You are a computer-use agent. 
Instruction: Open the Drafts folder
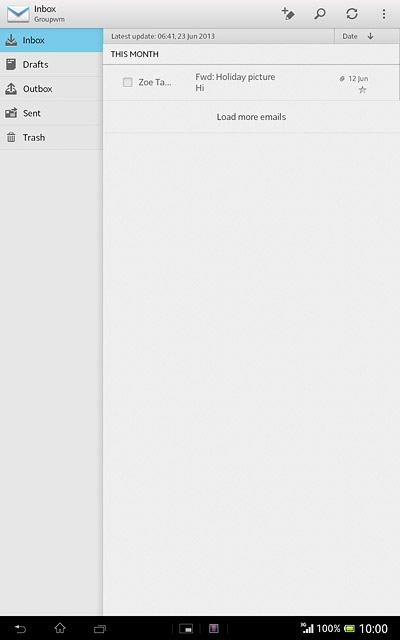click(51, 64)
